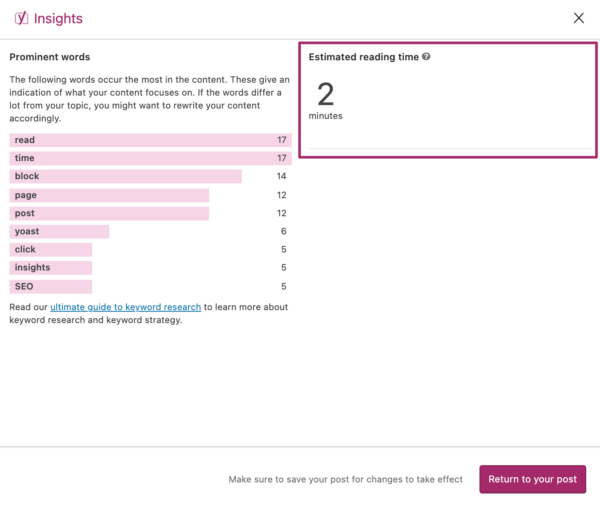Click the Prominent words heading
600x510 pixels.
tap(50, 57)
